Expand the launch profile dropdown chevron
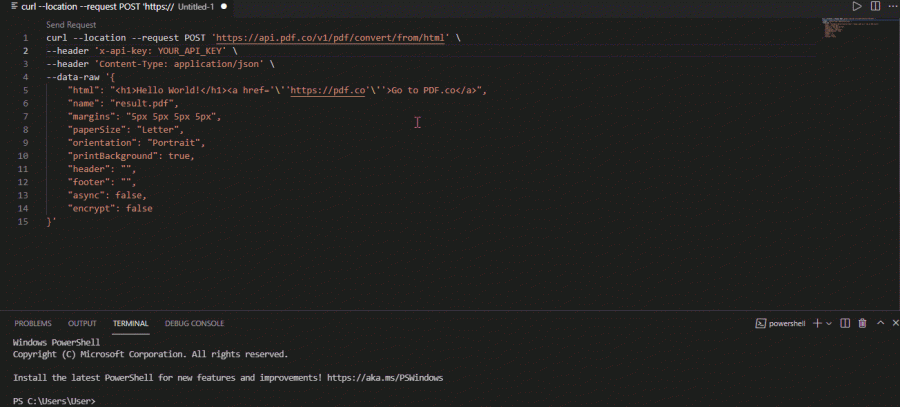This screenshot has width=900, height=407. point(829,324)
